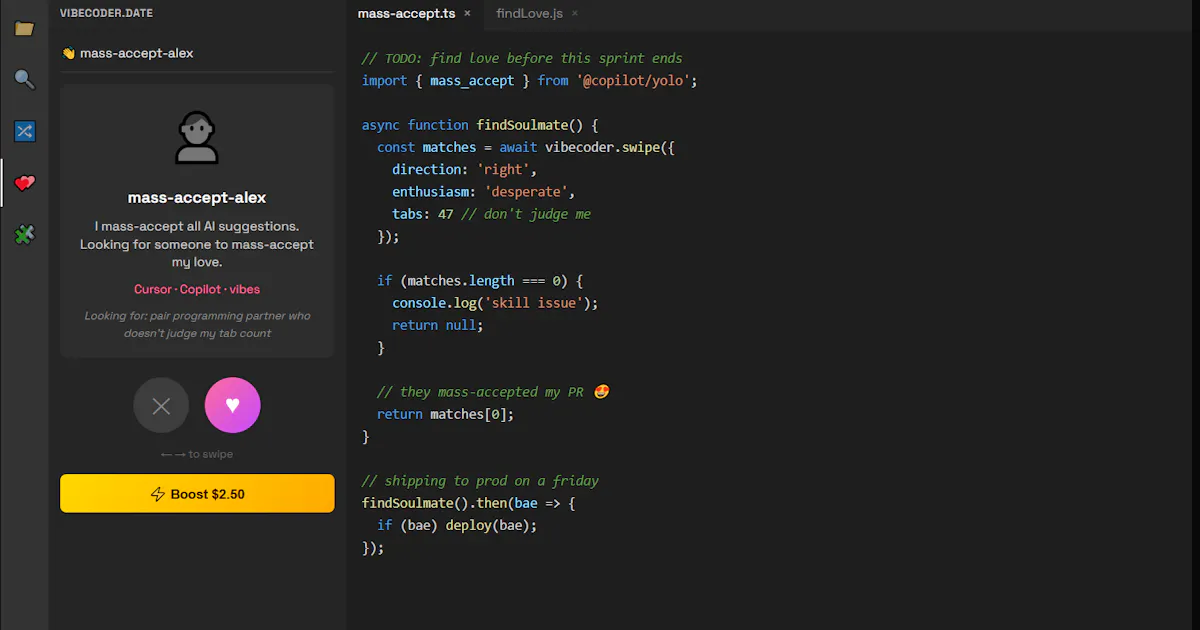Click the 'Looking for: pair programming partner' text
This screenshot has width=1200, height=630.
point(197,324)
